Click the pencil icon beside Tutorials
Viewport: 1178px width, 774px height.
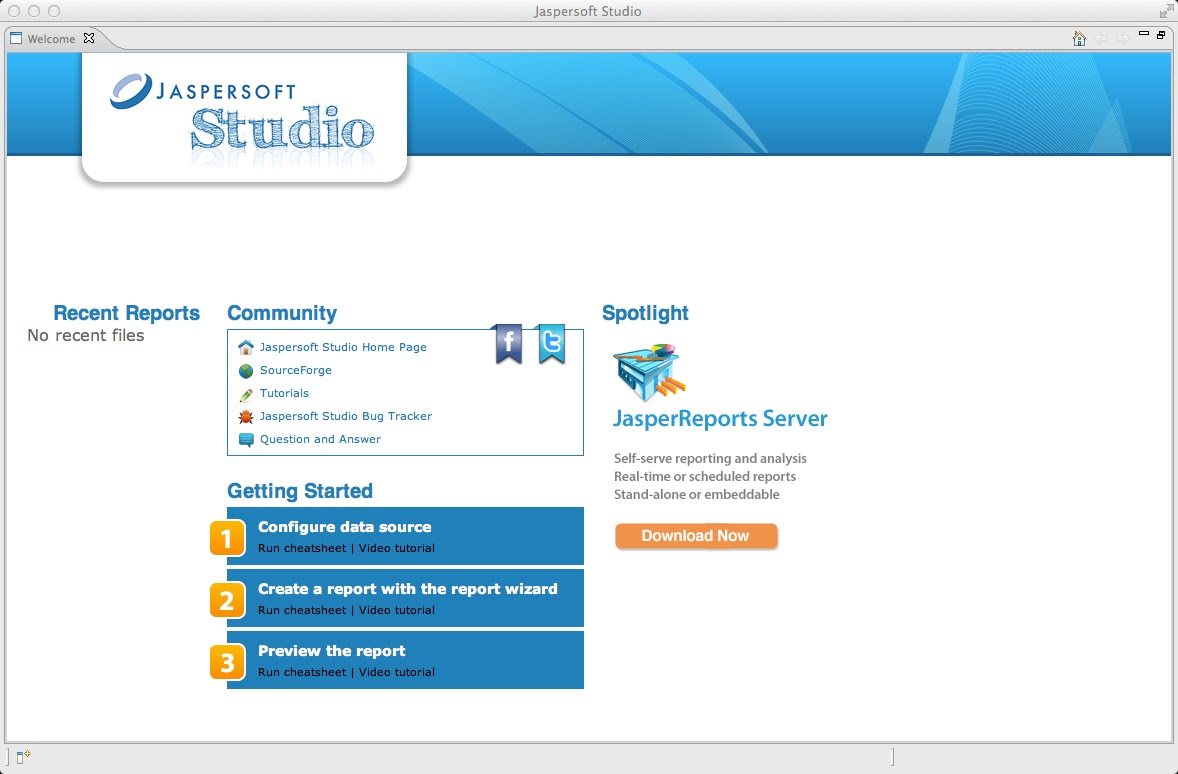246,394
